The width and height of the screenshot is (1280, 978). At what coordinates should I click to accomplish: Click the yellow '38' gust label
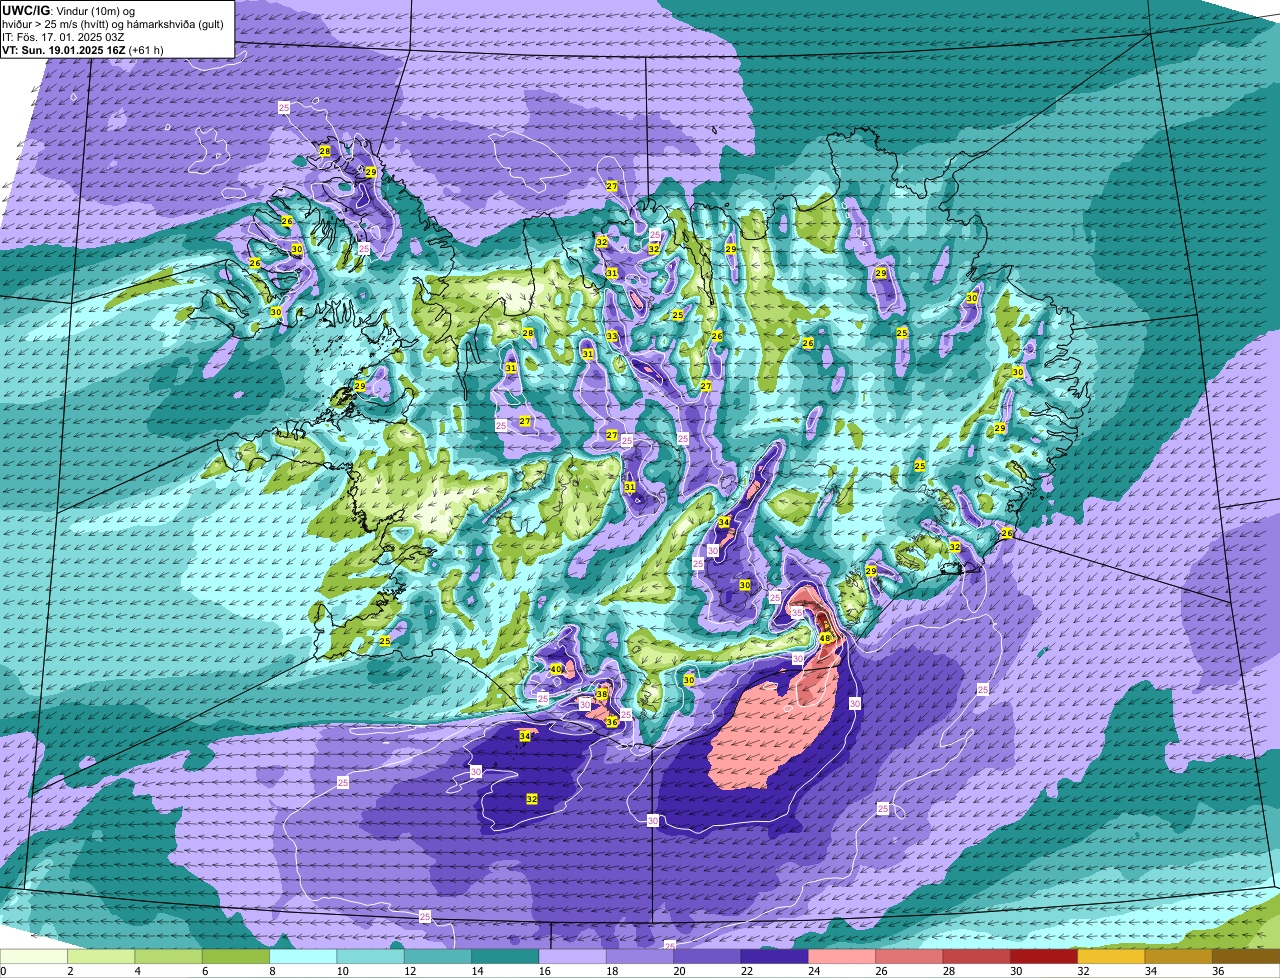[x=602, y=694]
